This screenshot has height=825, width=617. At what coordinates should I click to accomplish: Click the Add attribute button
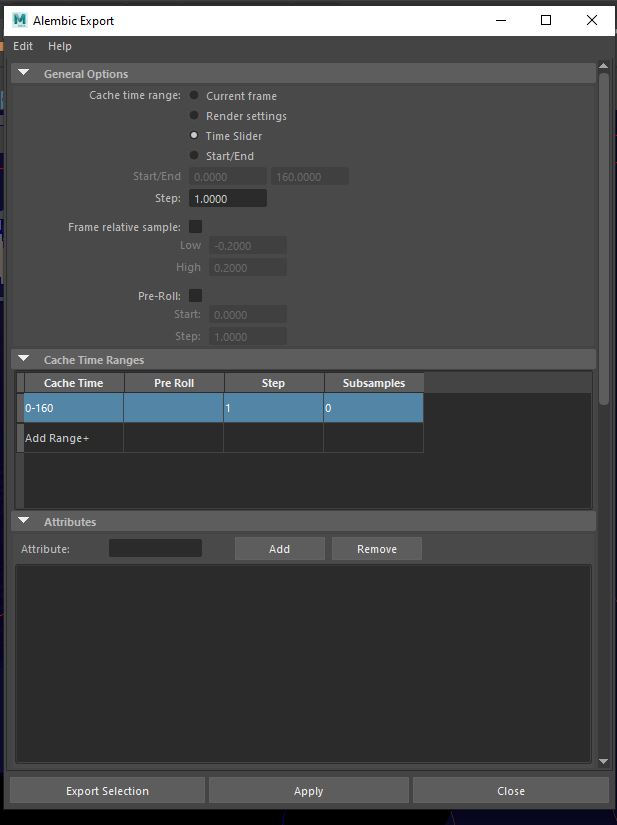[279, 549]
